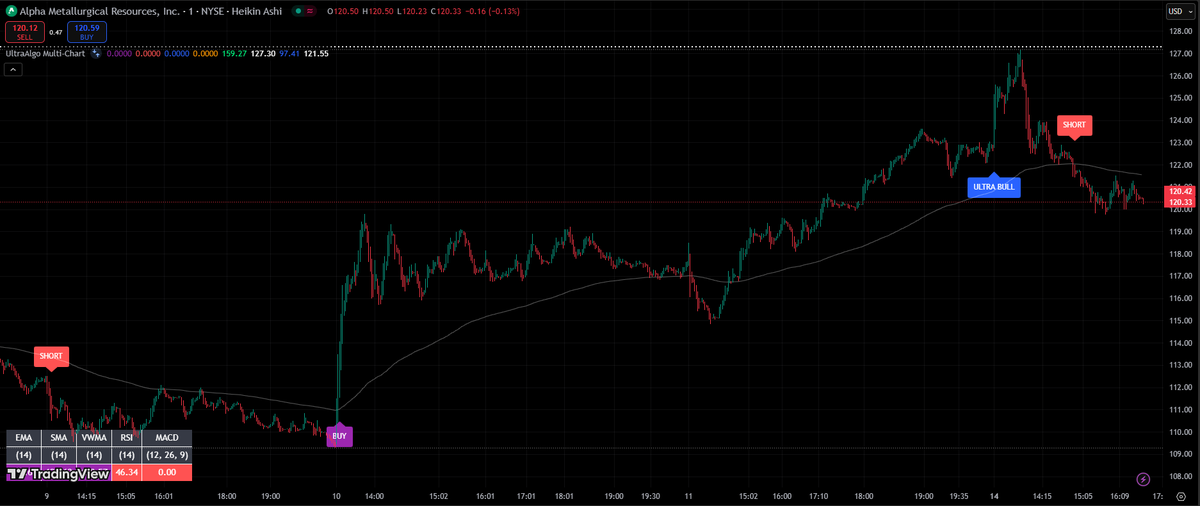Click the VWMA header cell in the table
The height and width of the screenshot is (506, 1200).
(93, 437)
